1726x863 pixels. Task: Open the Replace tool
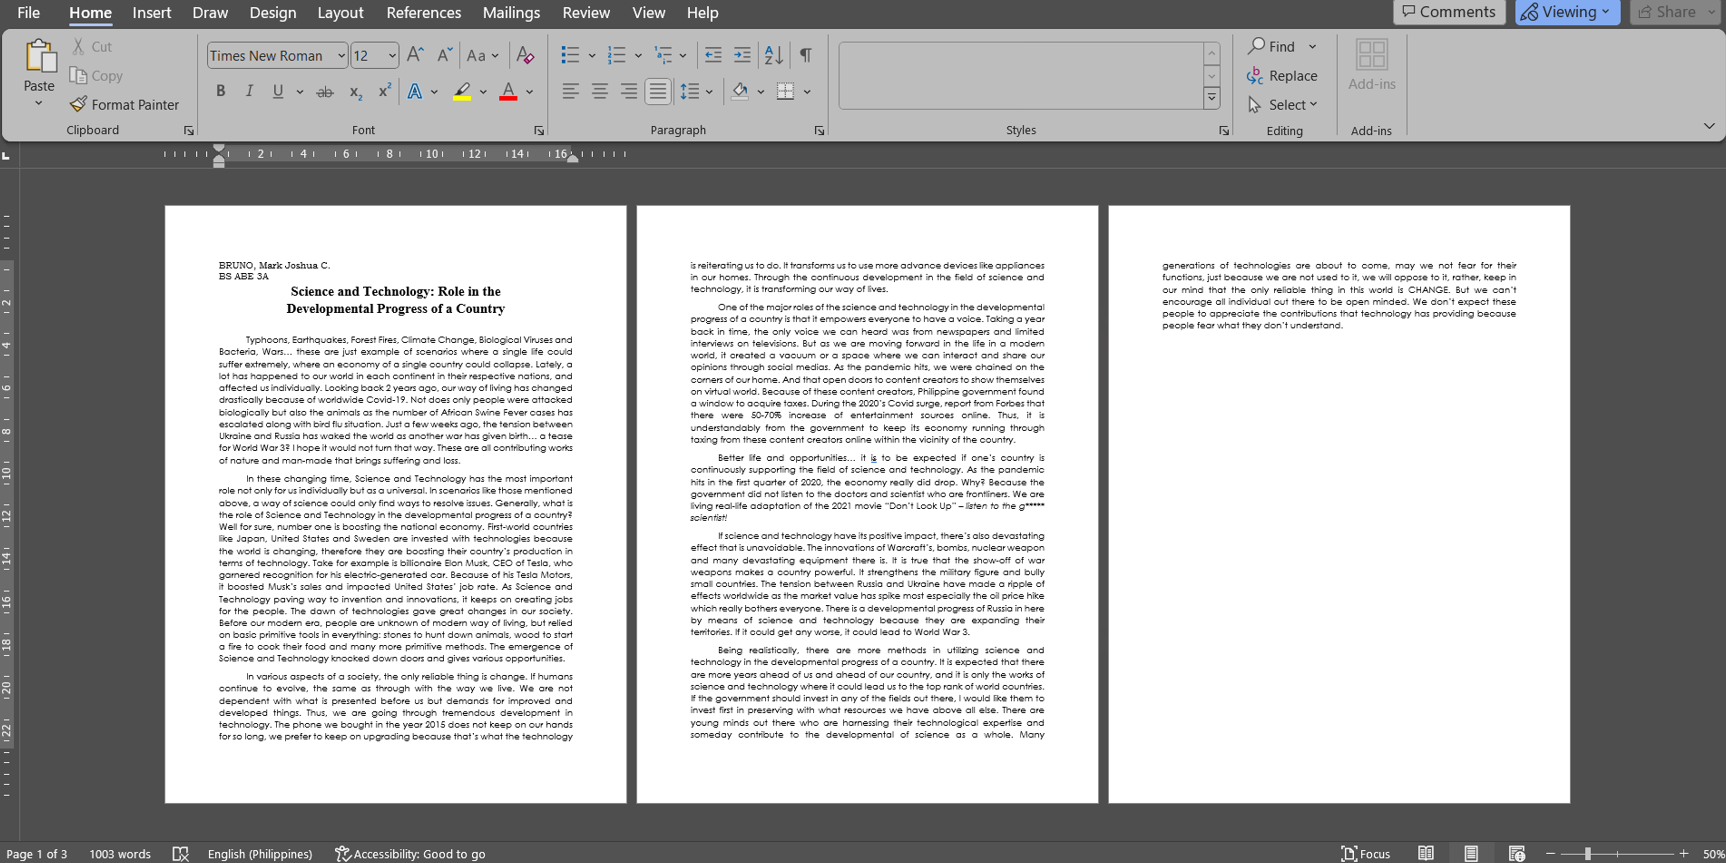(1282, 75)
